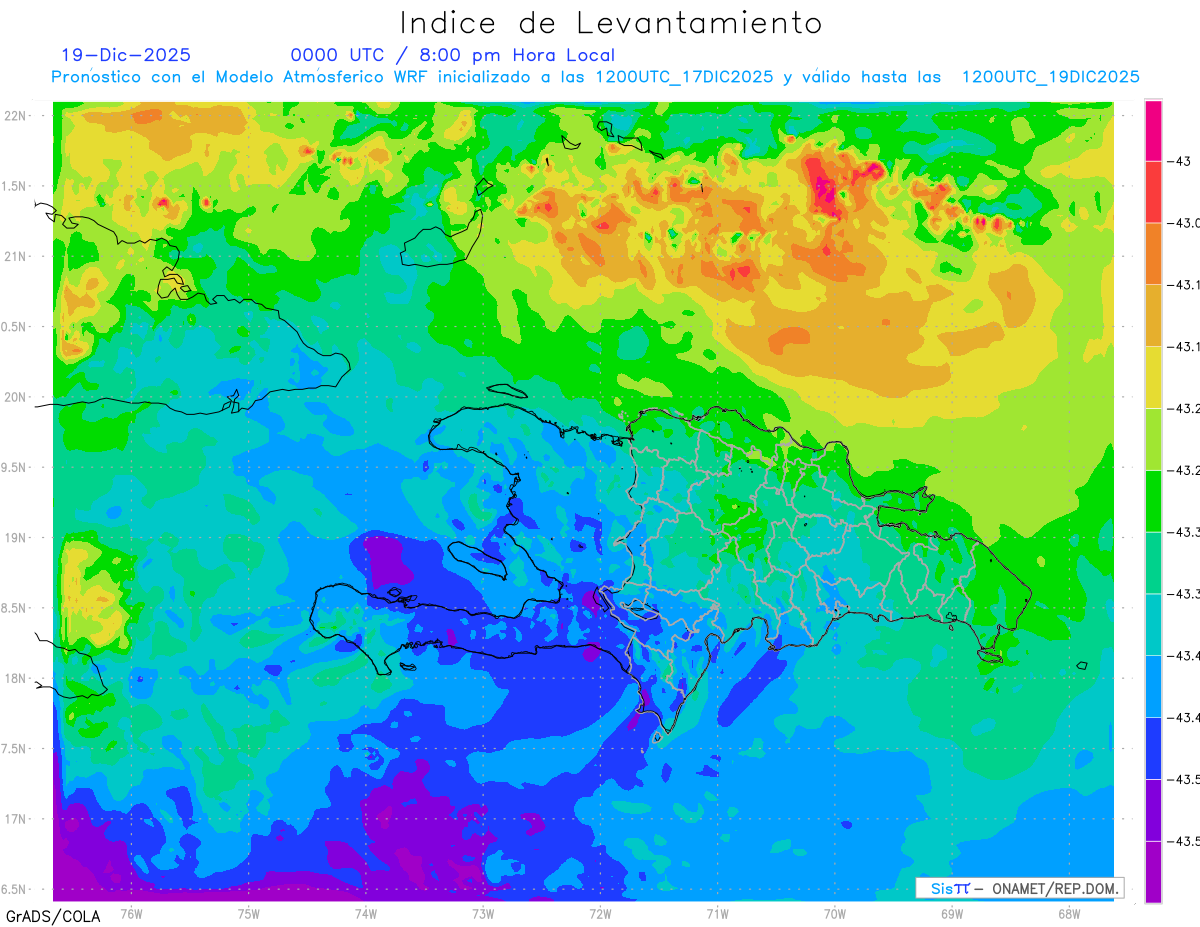Click the "68W" longitude label

click(x=1068, y=913)
